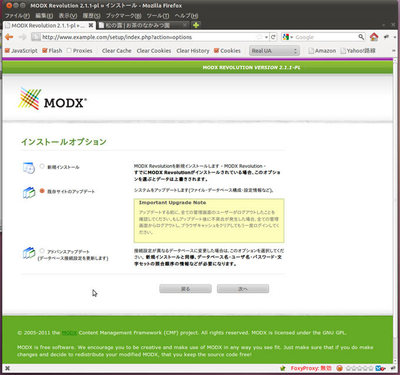This screenshot has width=400, height=375.
Task: Open the Real UA dropdown
Action: (274, 51)
